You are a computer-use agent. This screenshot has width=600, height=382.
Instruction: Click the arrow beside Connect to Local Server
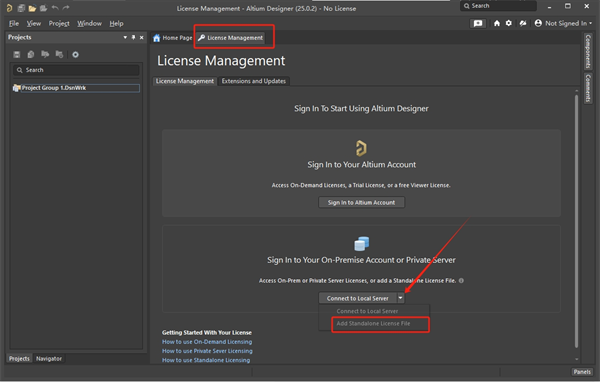coord(400,298)
